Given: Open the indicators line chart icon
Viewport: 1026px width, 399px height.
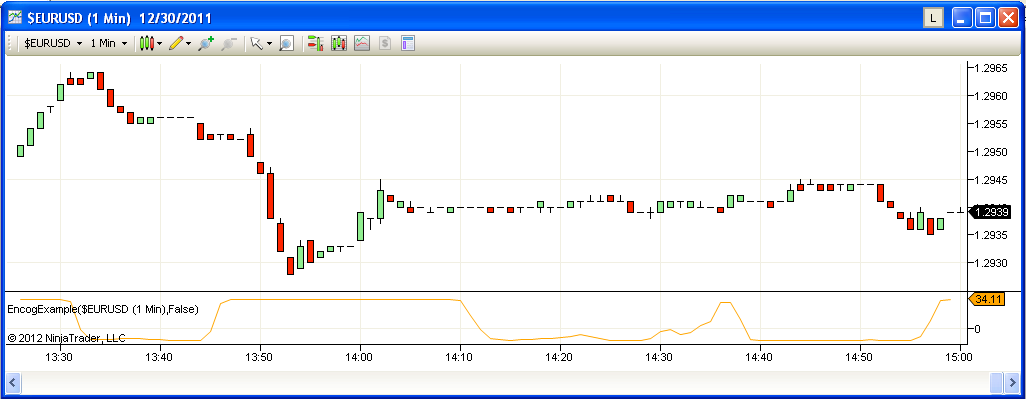Looking at the screenshot, I should (x=362, y=44).
